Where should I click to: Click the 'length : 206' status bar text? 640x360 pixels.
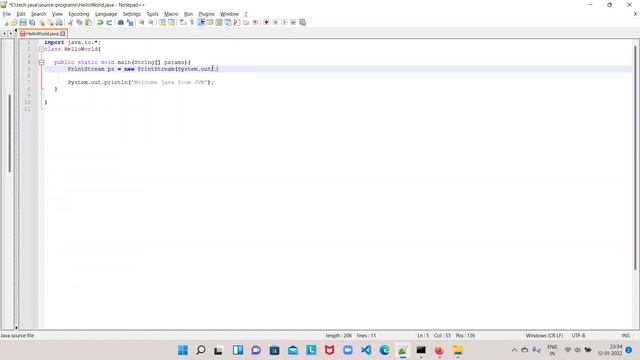click(339, 336)
